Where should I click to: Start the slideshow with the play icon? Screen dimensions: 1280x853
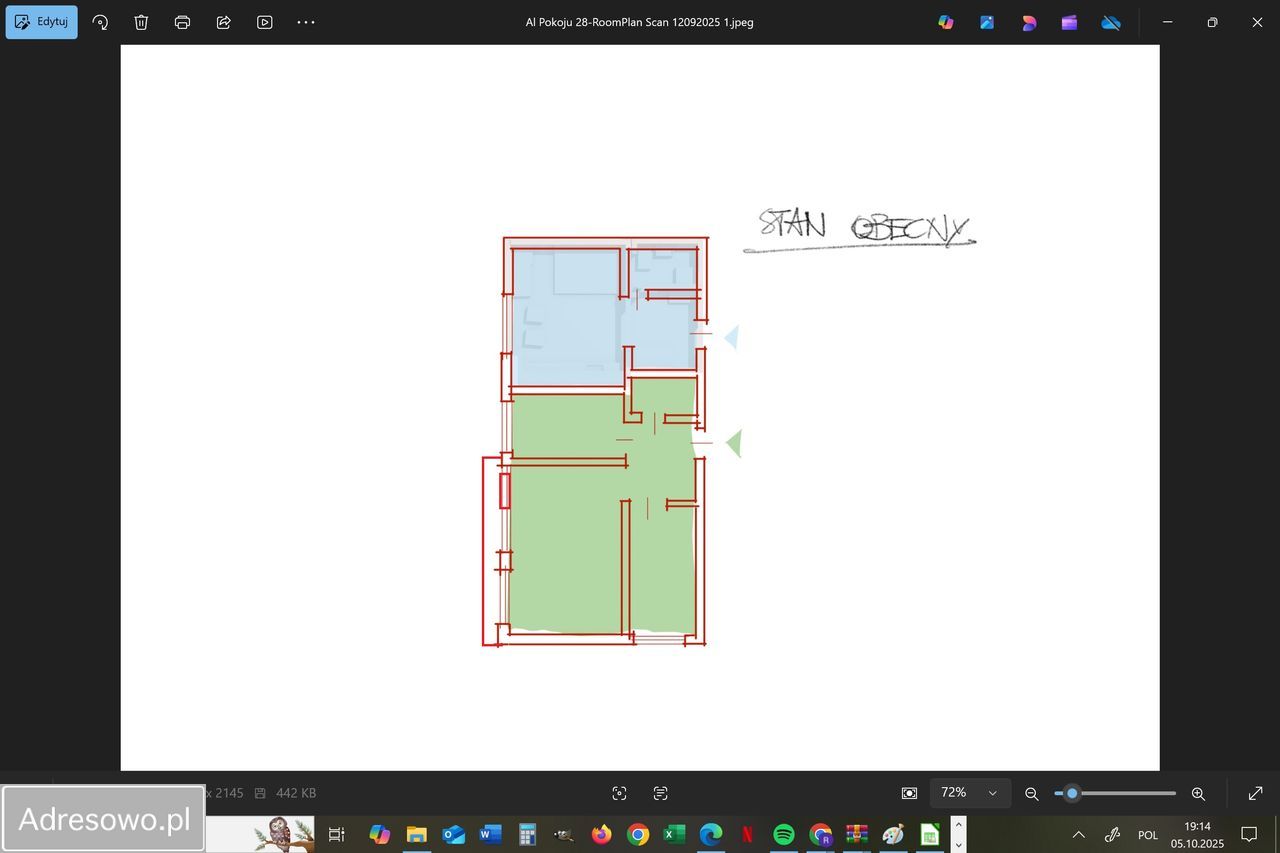(264, 22)
